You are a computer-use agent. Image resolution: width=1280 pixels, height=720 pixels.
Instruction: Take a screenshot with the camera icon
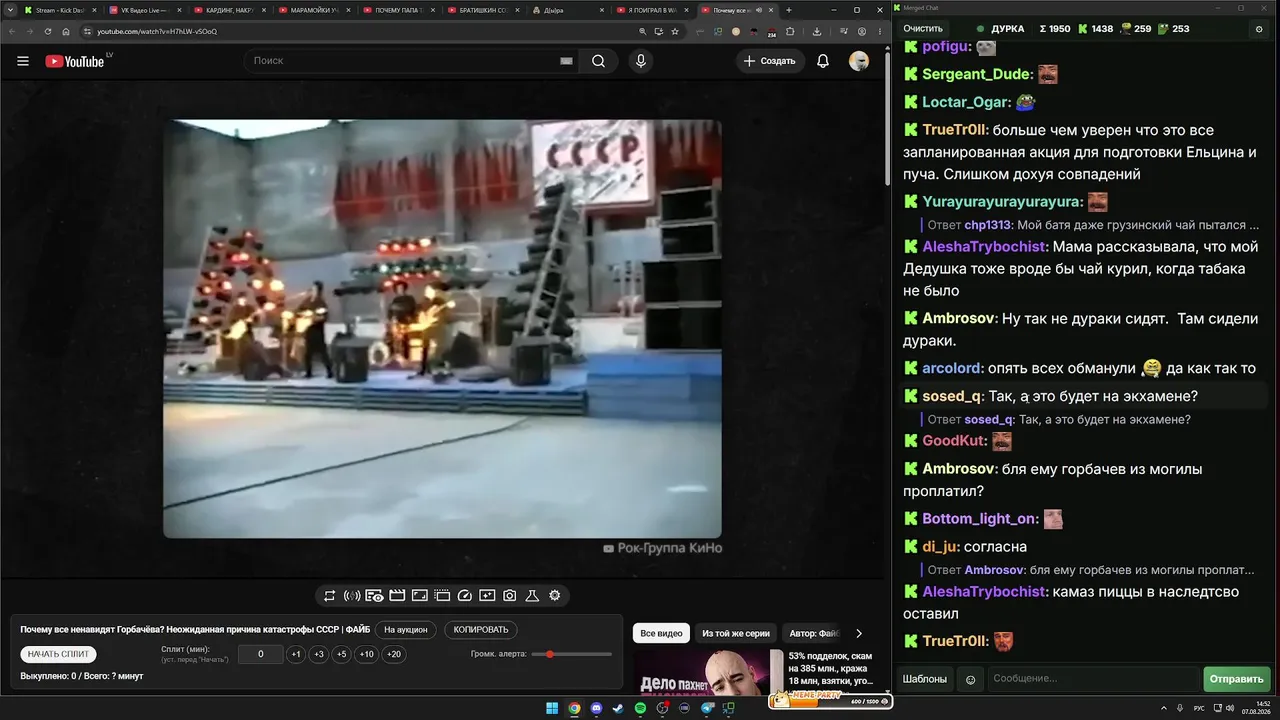(510, 595)
